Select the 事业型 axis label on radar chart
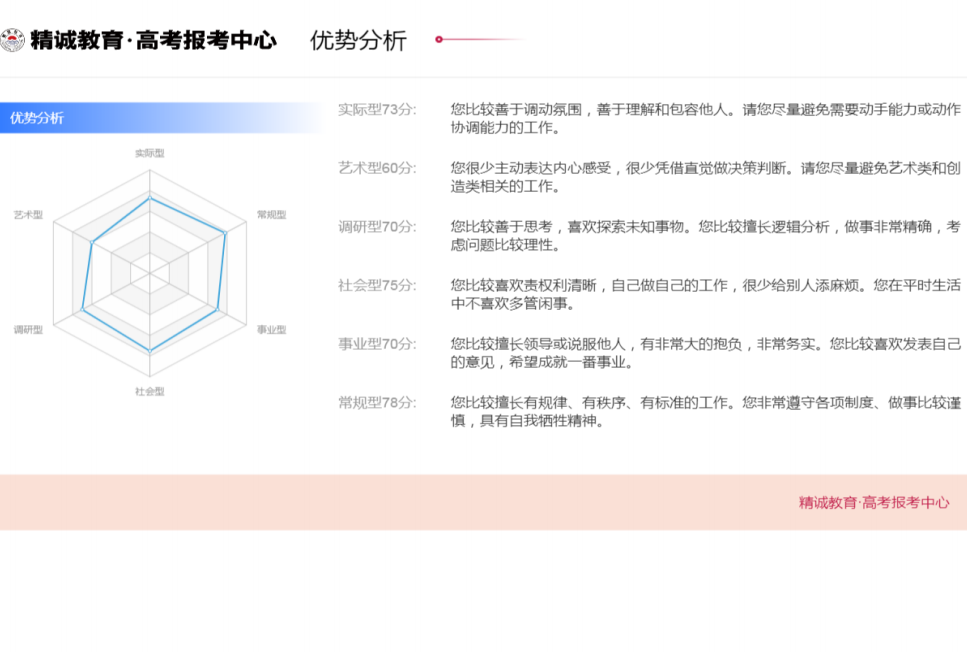967x652 pixels. [x=271, y=329]
